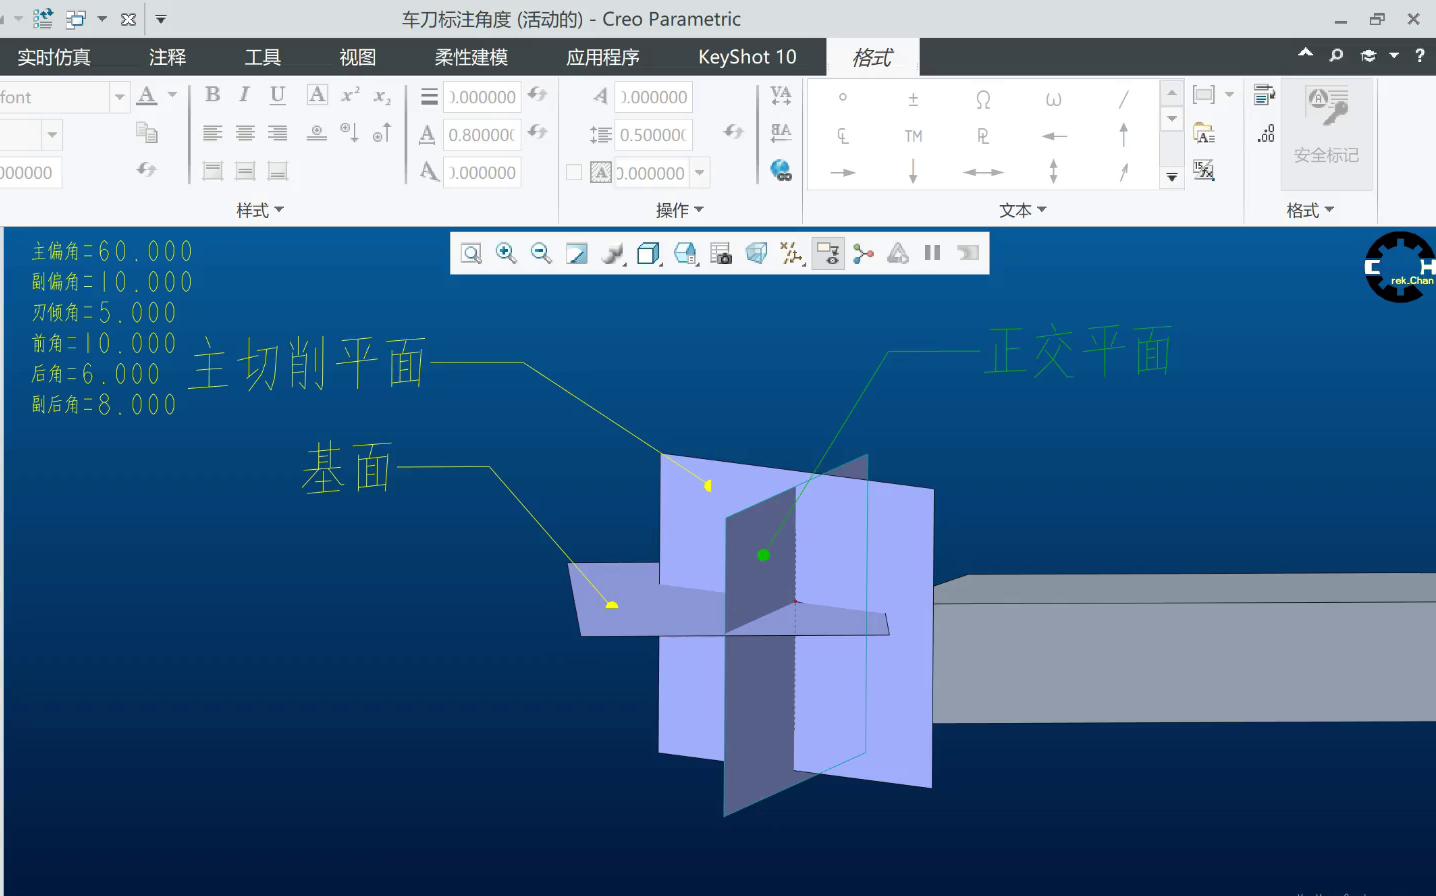
Task: Click the decimal places .00 icon
Action: (x=1265, y=133)
